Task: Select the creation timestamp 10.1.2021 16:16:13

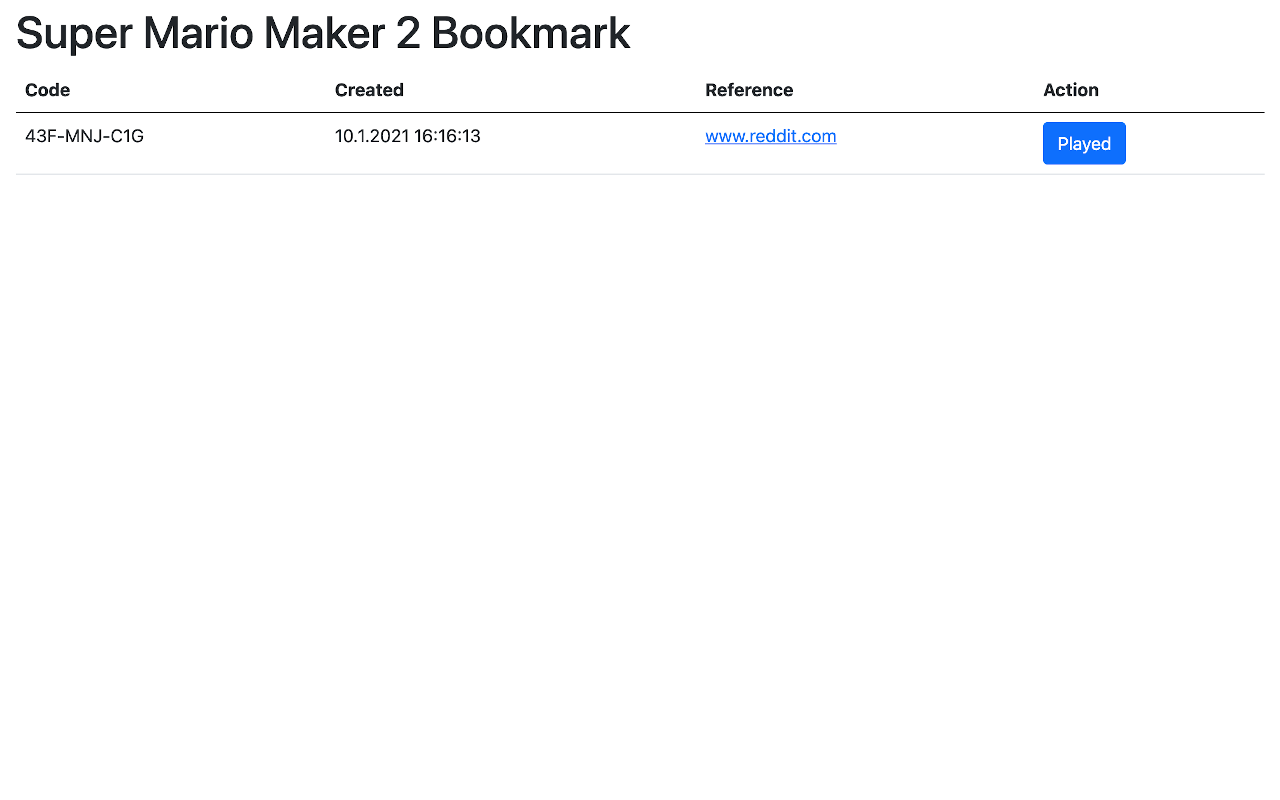Action: [407, 136]
